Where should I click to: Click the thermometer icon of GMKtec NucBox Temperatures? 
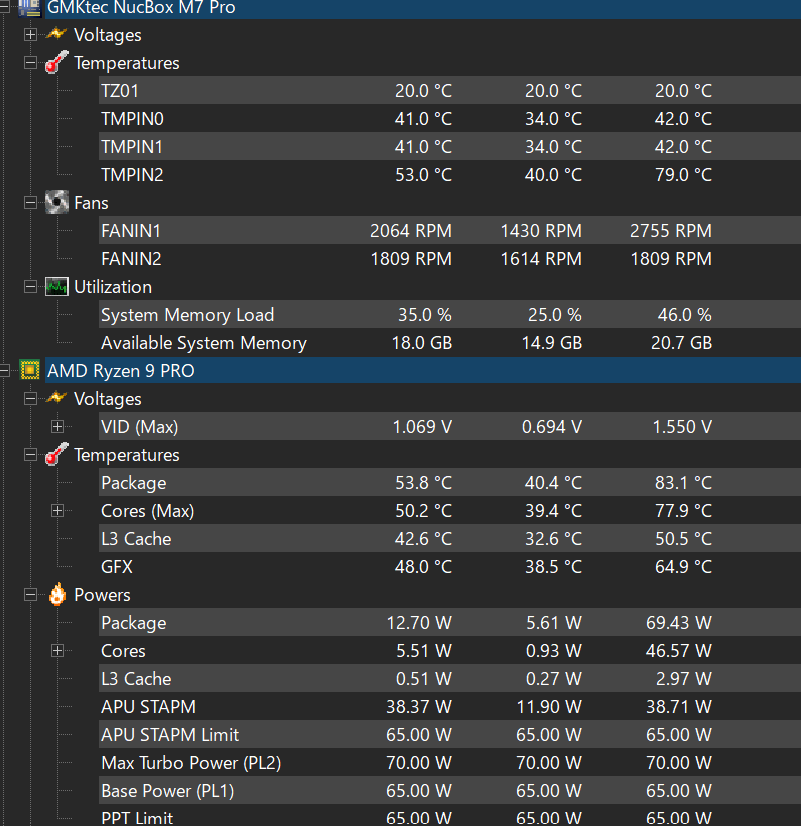pos(56,63)
